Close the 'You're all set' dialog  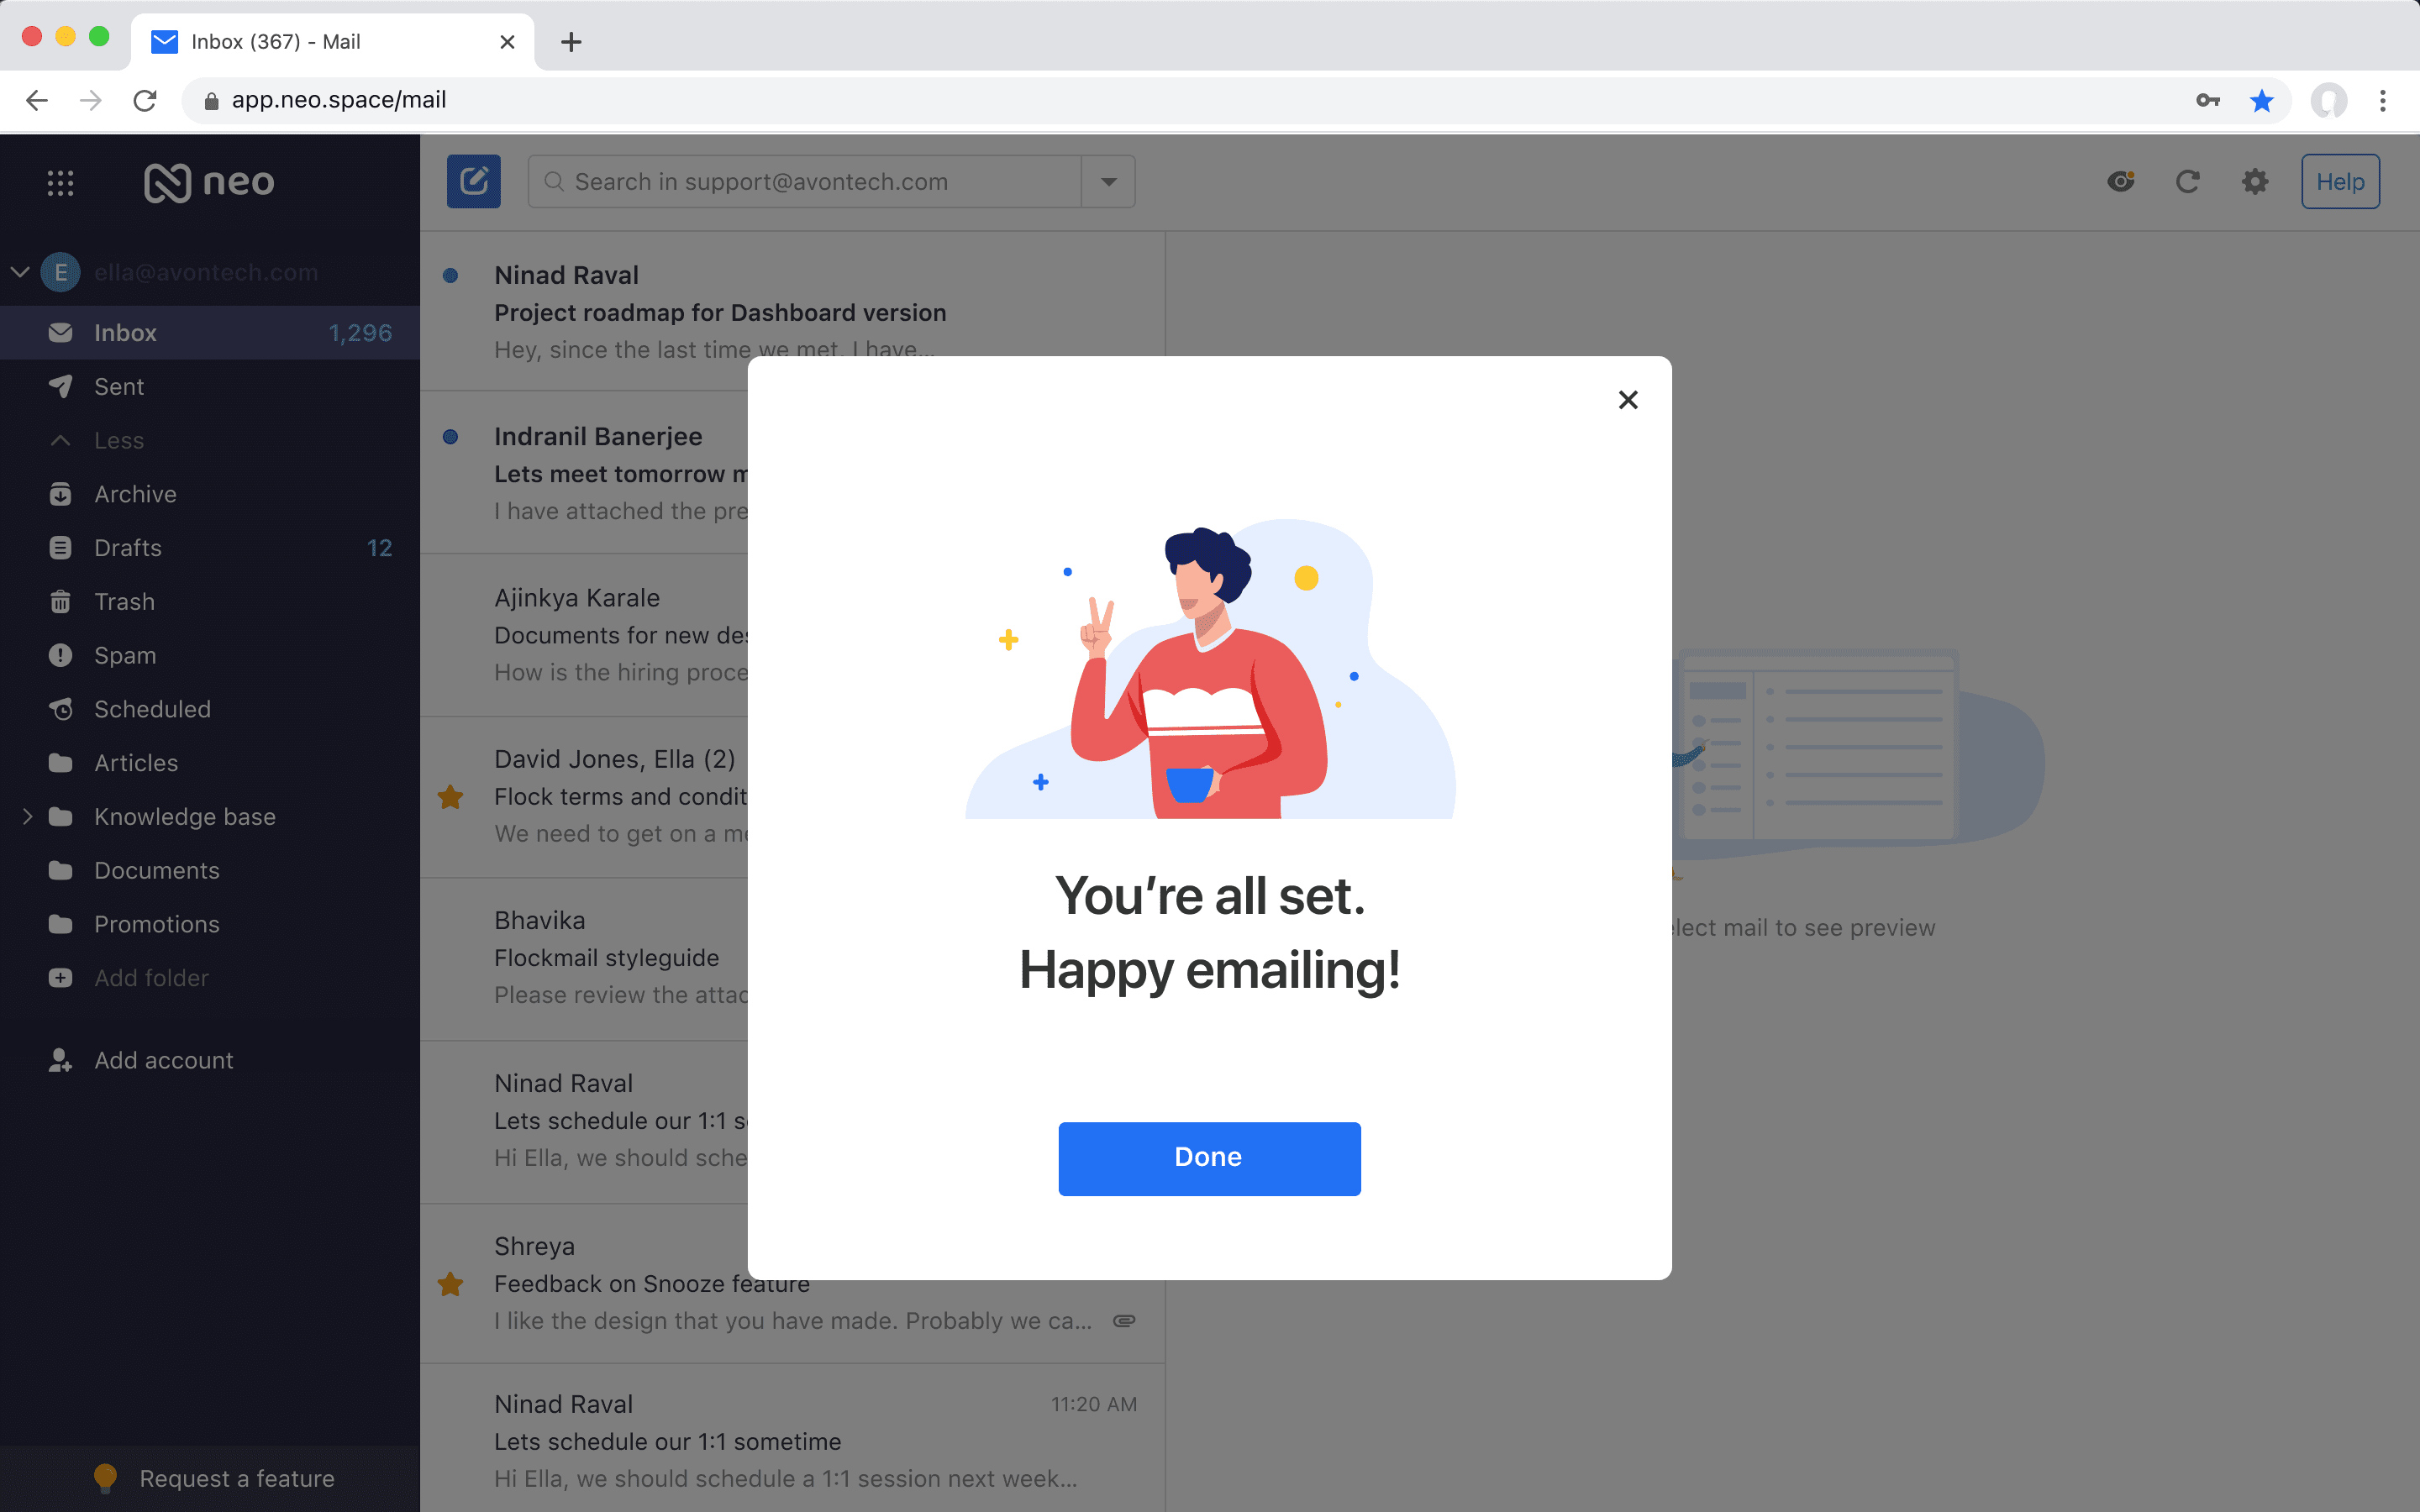[x=1628, y=400]
